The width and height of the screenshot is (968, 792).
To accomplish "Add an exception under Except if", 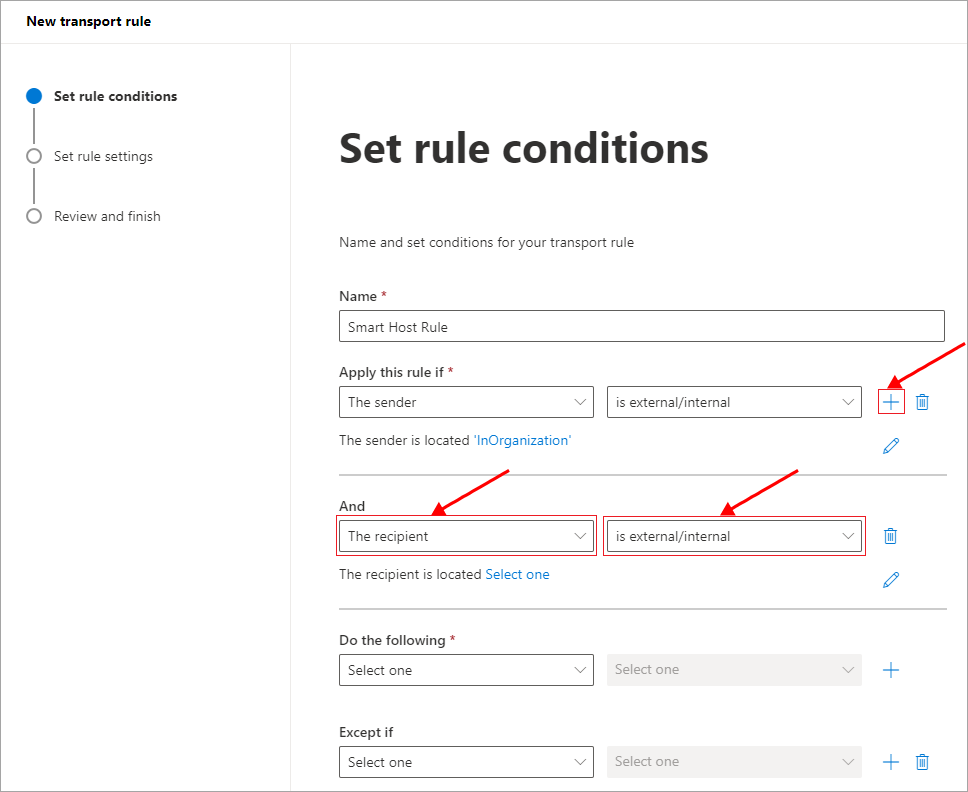I will coord(891,762).
